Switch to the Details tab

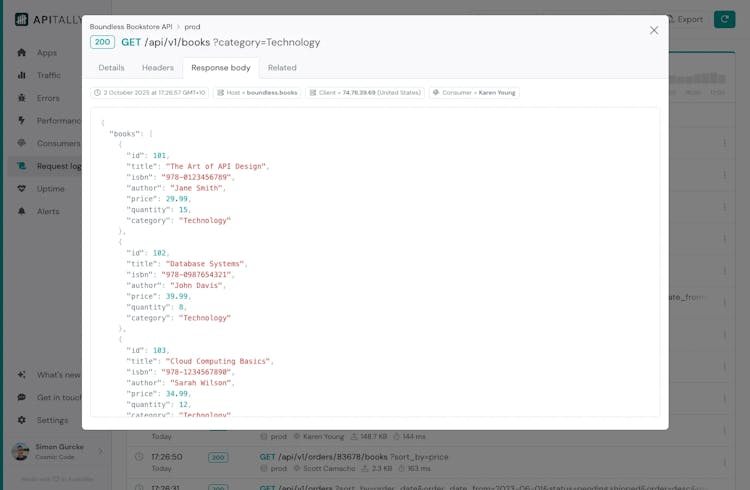[111, 68]
